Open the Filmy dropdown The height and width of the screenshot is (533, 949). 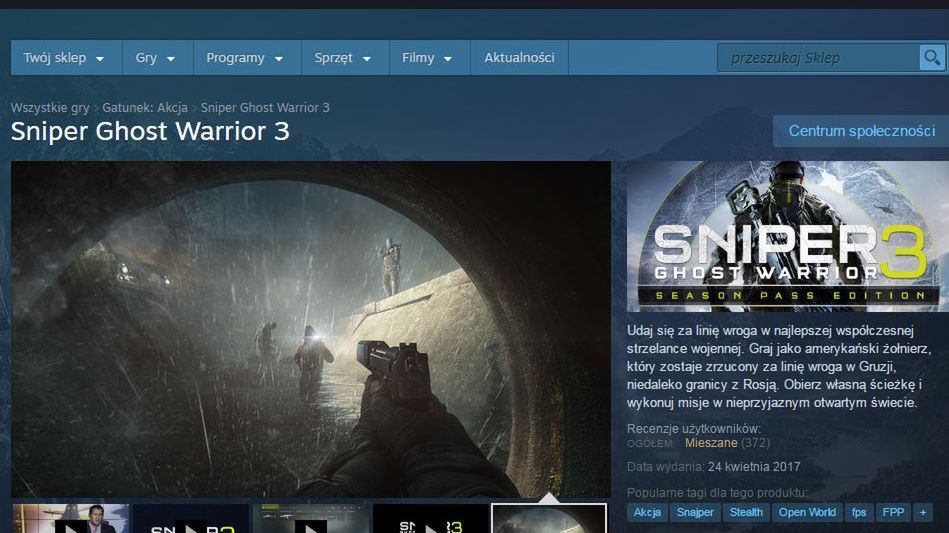[430, 58]
